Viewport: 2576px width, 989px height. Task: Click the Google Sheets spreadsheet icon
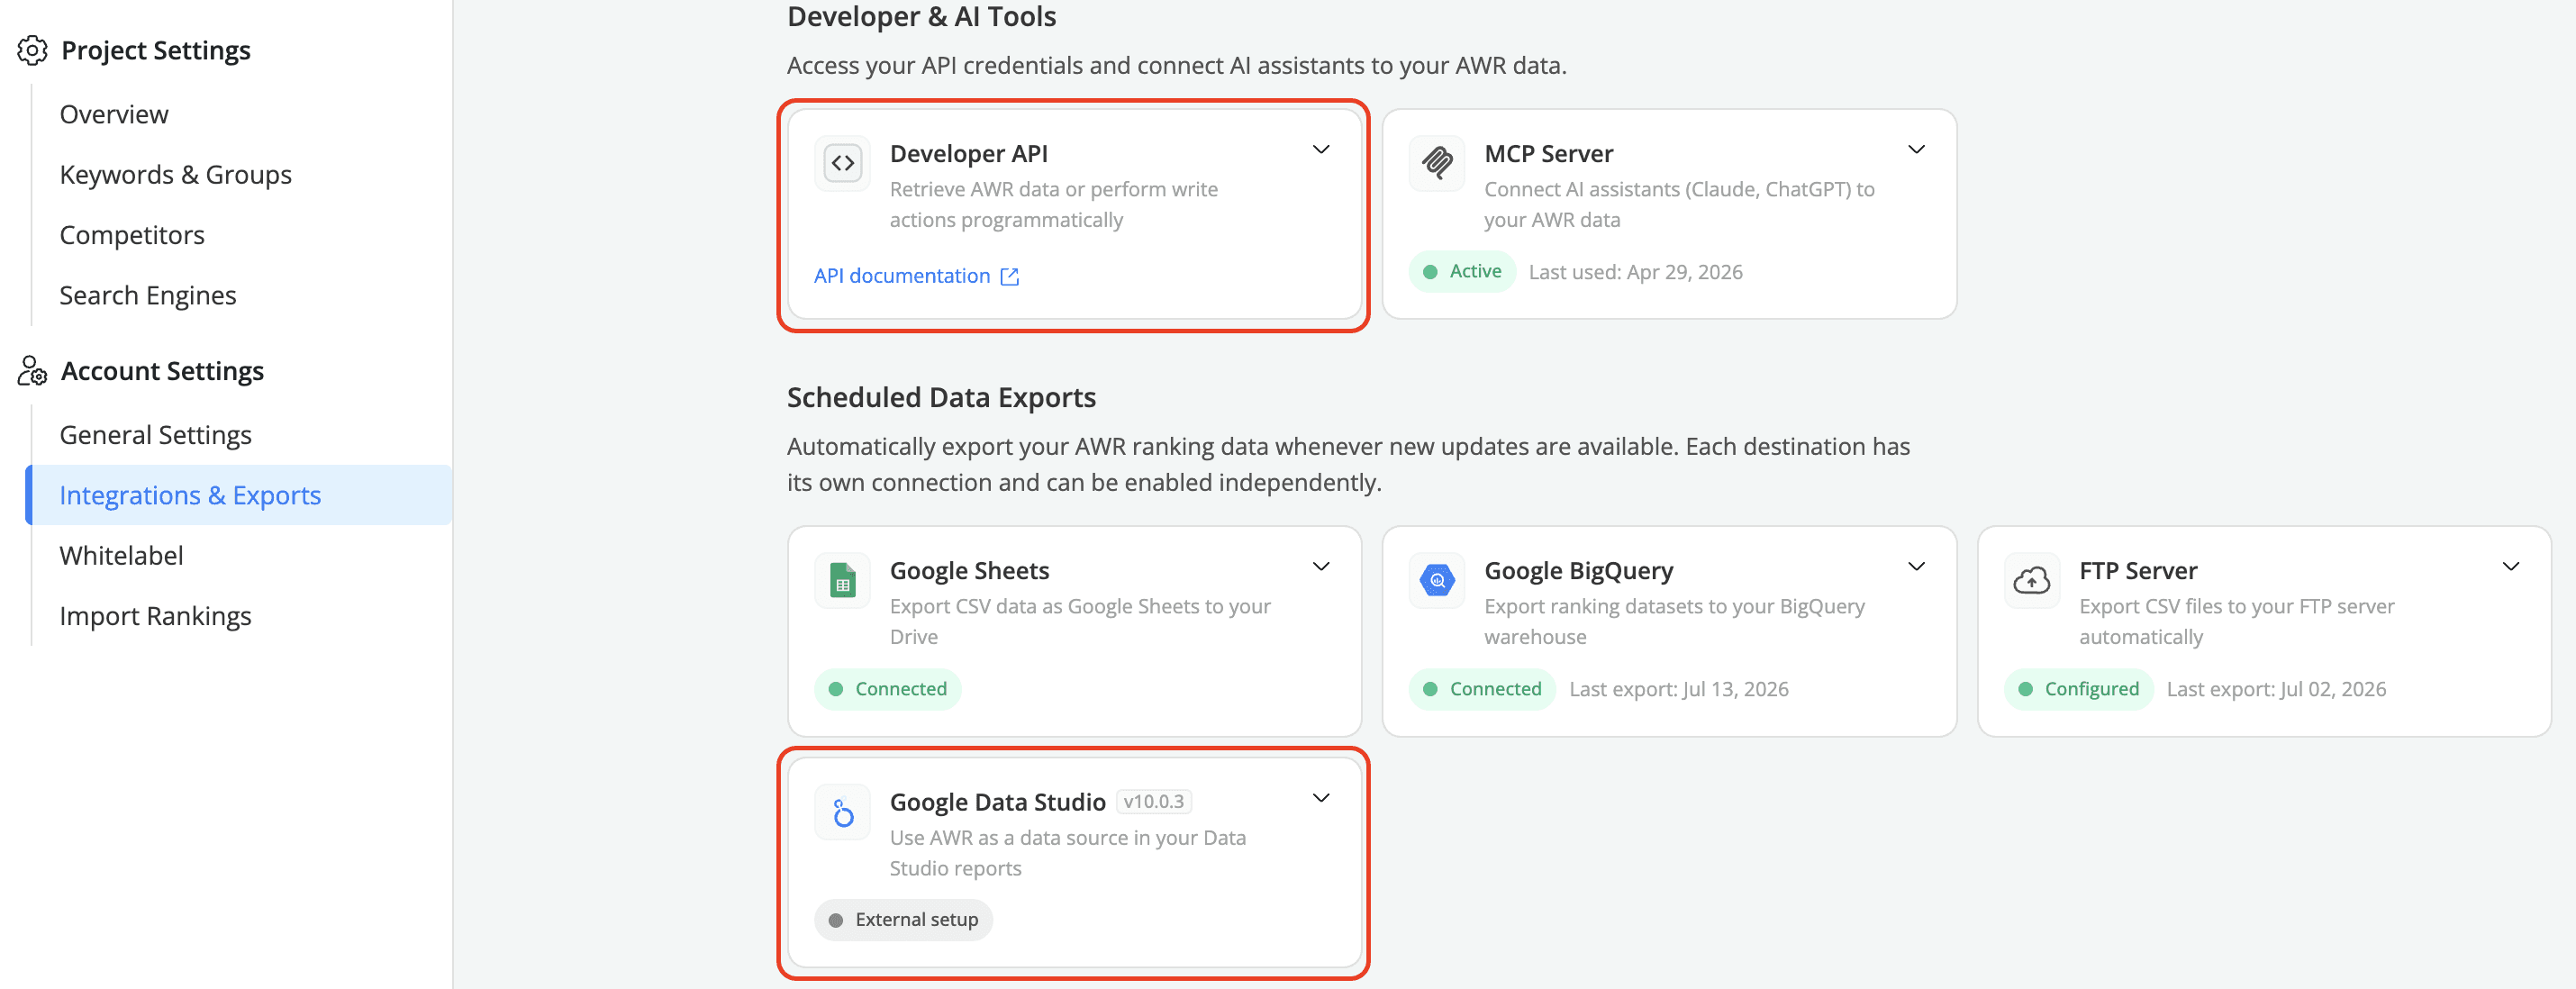(x=842, y=580)
